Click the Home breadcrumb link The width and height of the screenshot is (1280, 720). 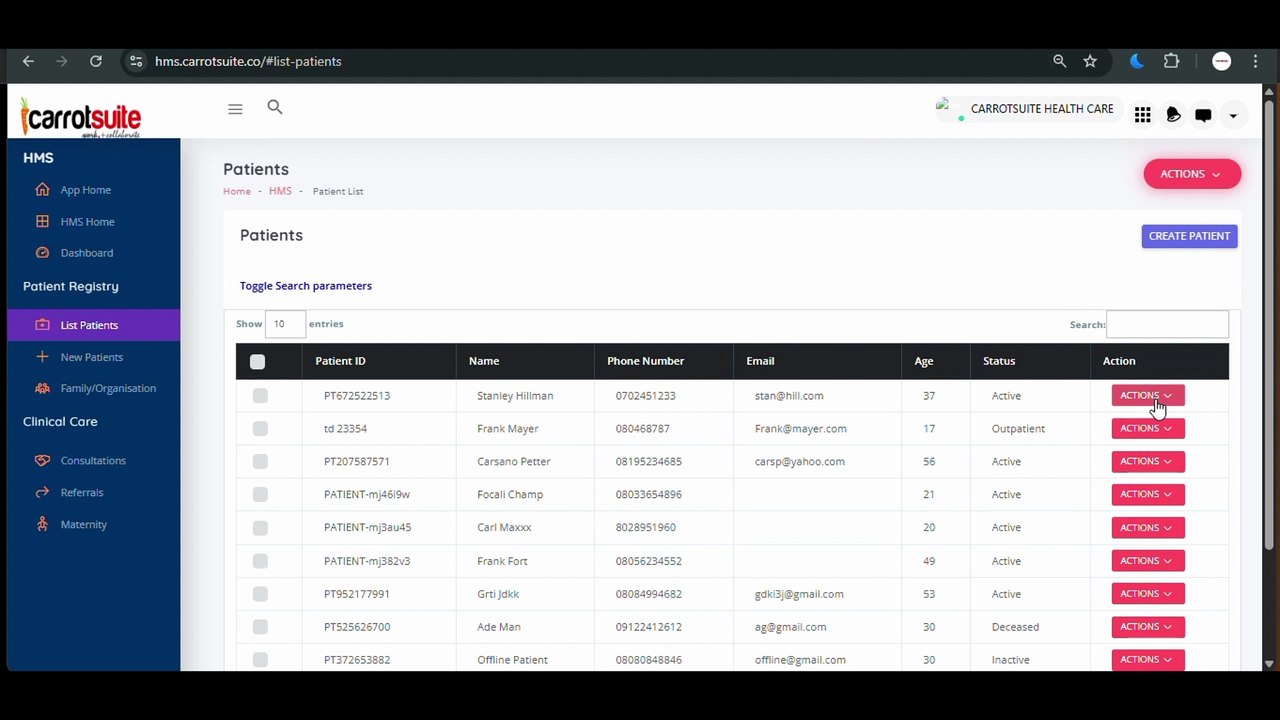(x=237, y=191)
